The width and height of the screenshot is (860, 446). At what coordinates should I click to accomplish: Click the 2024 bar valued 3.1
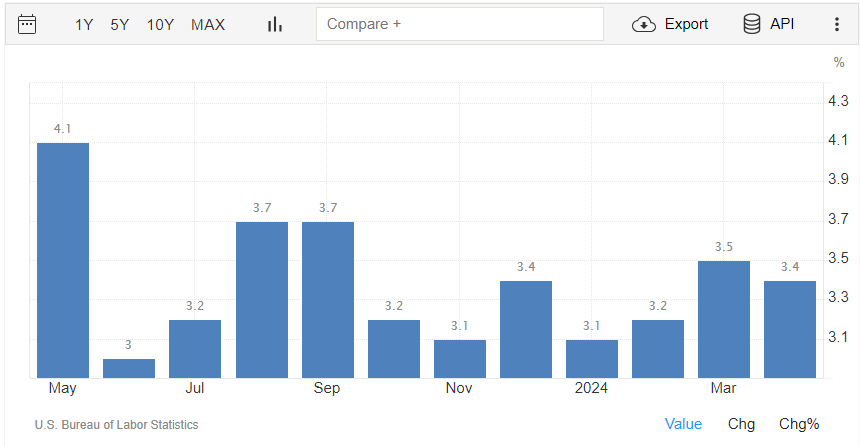[x=592, y=359]
